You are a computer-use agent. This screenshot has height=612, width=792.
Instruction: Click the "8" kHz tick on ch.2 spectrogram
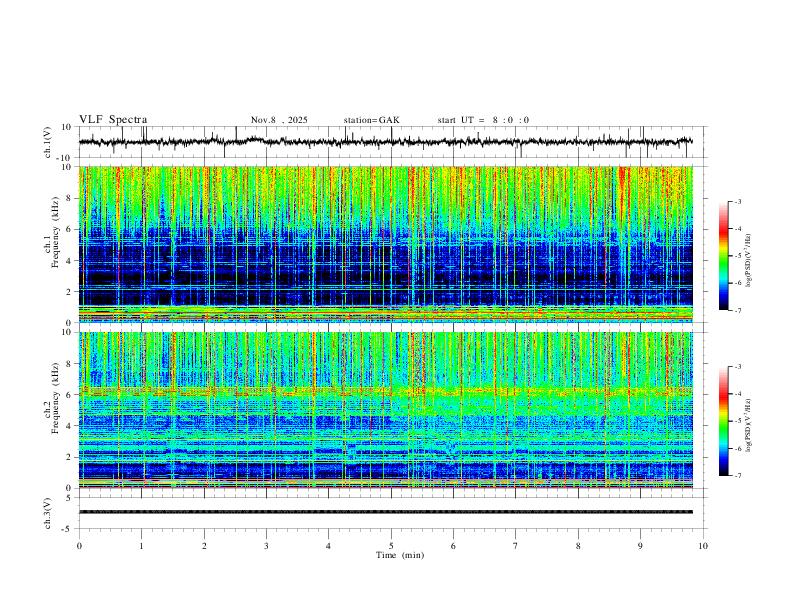click(x=70, y=364)
